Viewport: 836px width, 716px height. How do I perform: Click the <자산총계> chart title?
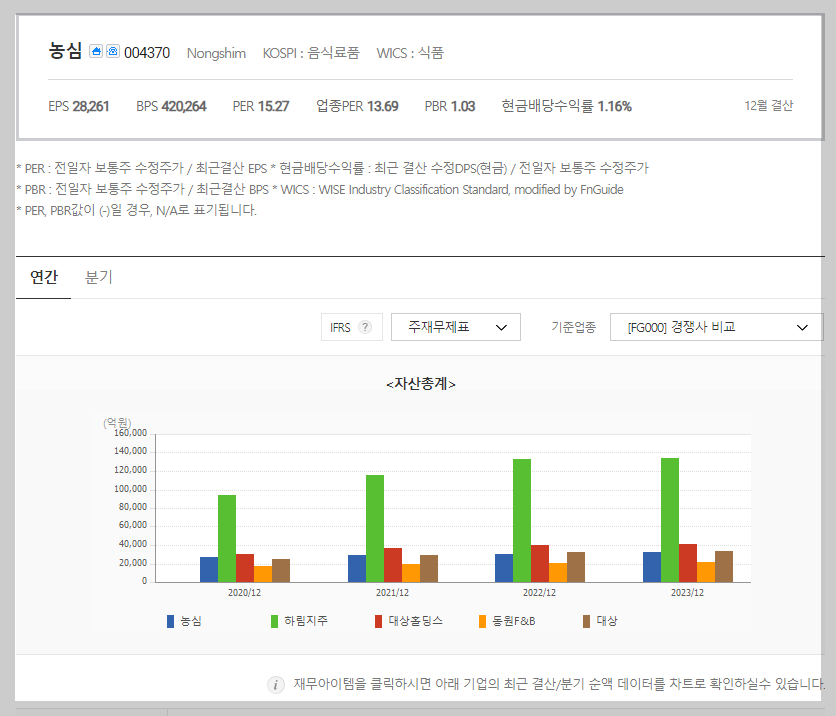(421, 384)
